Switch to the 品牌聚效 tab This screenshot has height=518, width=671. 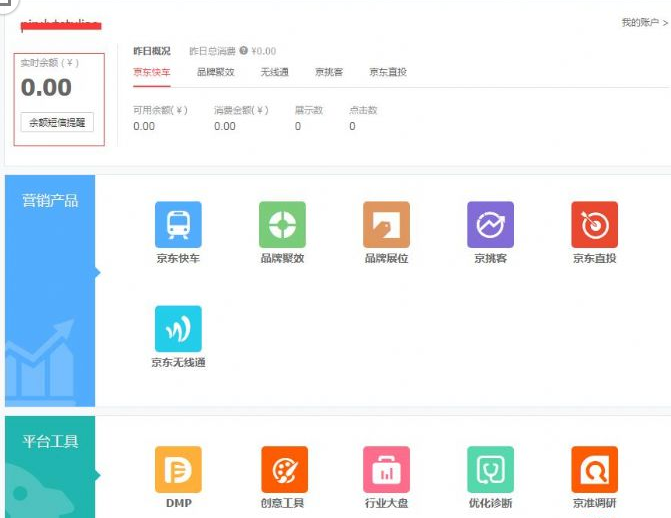coord(216,72)
